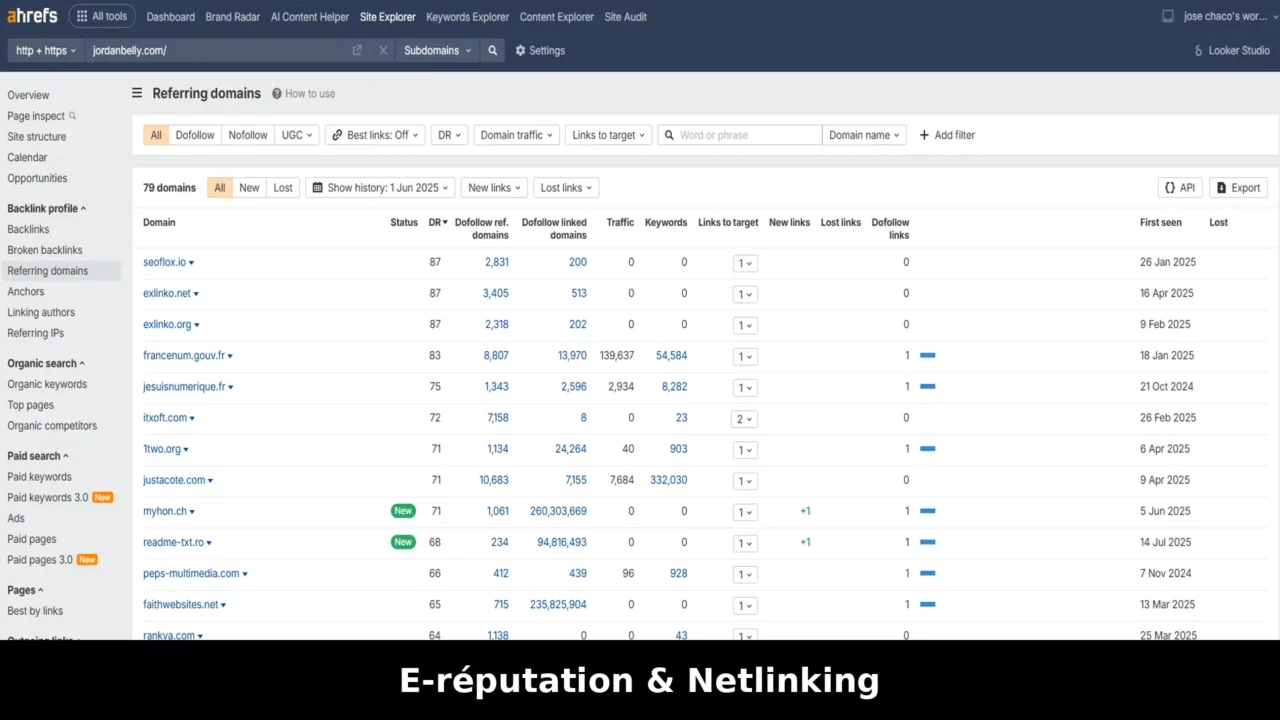Expand links to target for itxoft.com
Viewport: 1280px width, 720px height.
click(x=743, y=419)
